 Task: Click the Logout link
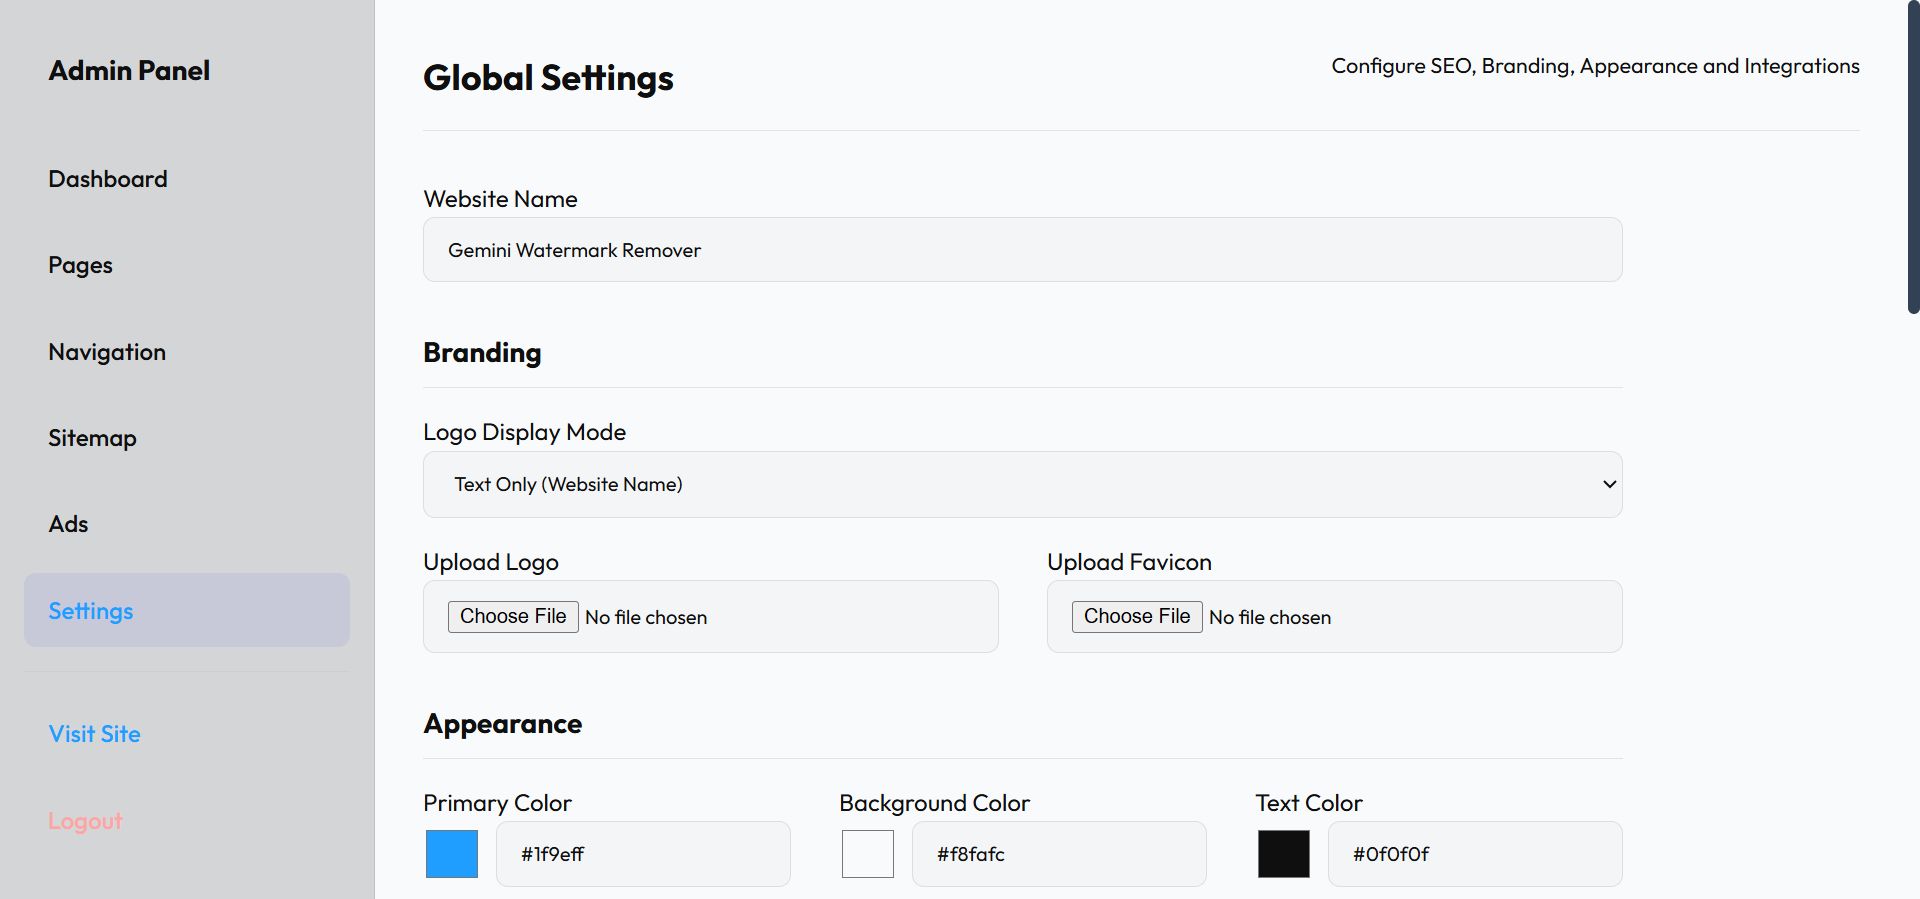(85, 821)
